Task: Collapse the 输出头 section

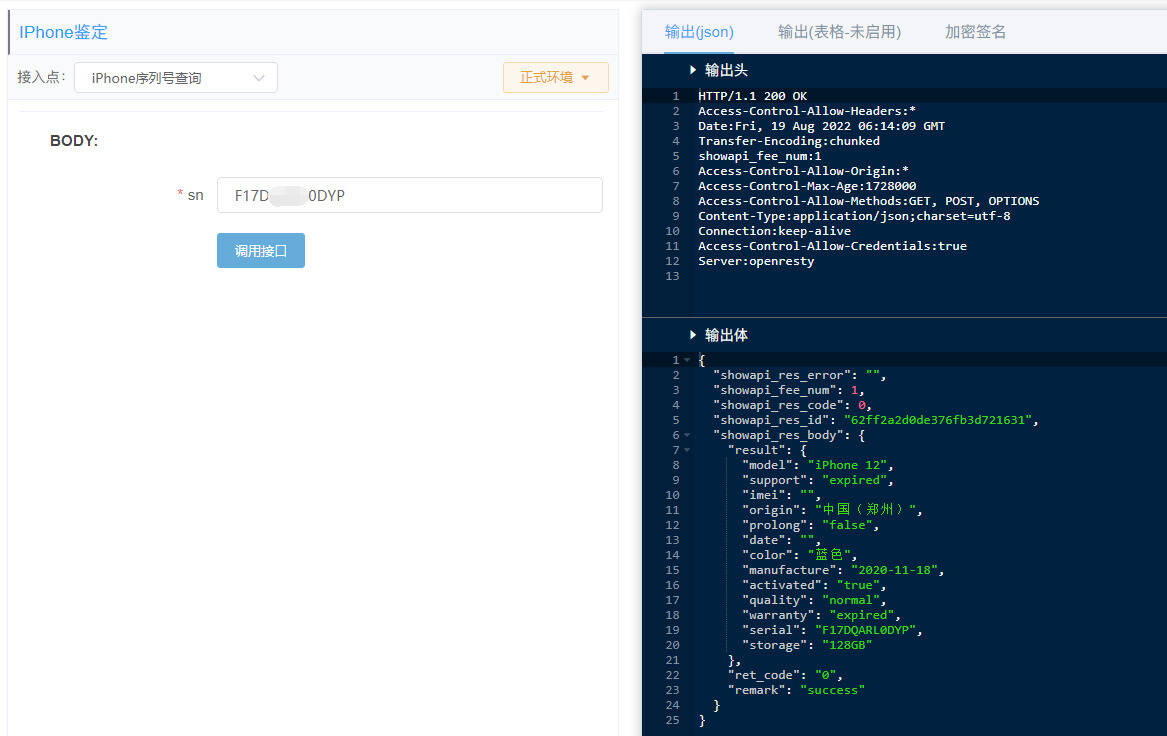Action: [693, 70]
